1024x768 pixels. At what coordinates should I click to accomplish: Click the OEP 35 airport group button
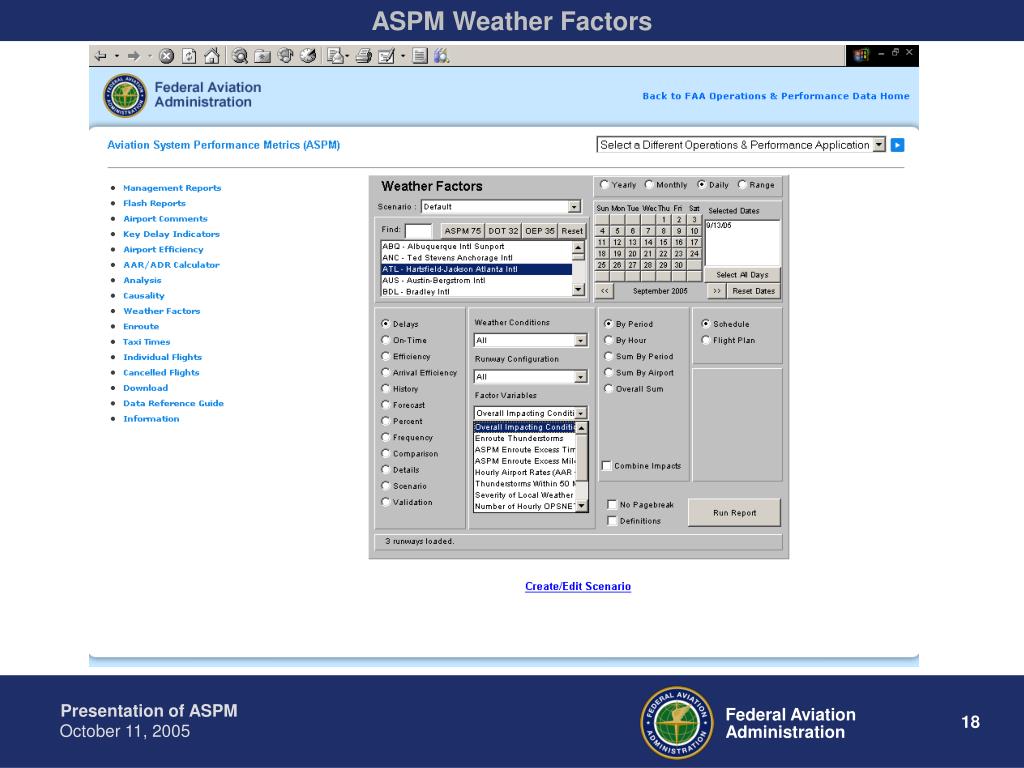540,231
